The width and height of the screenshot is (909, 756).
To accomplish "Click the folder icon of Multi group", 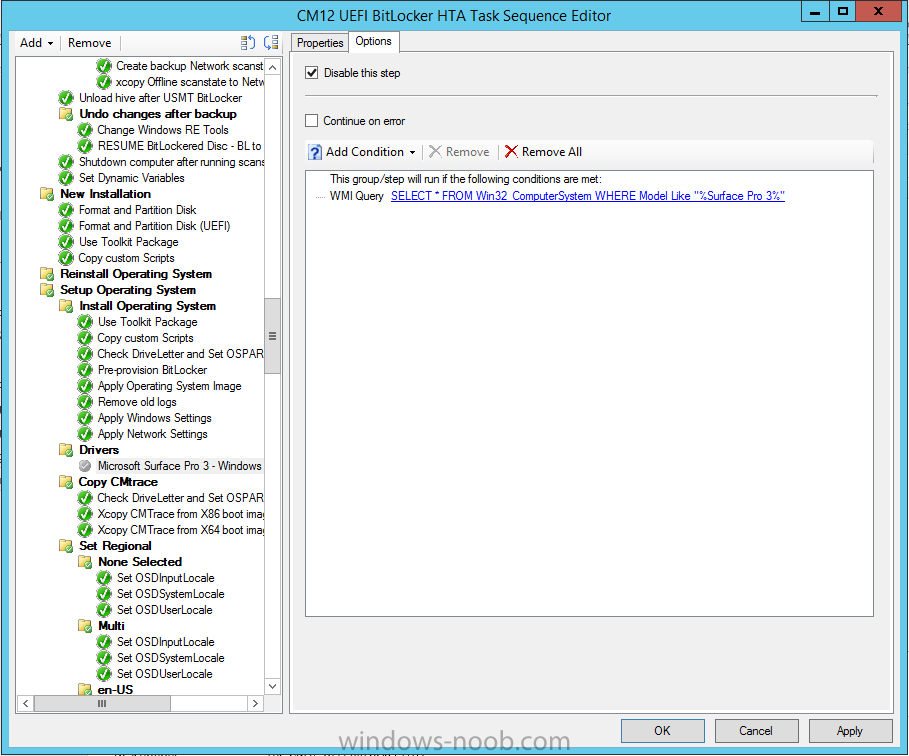I will point(85,626).
